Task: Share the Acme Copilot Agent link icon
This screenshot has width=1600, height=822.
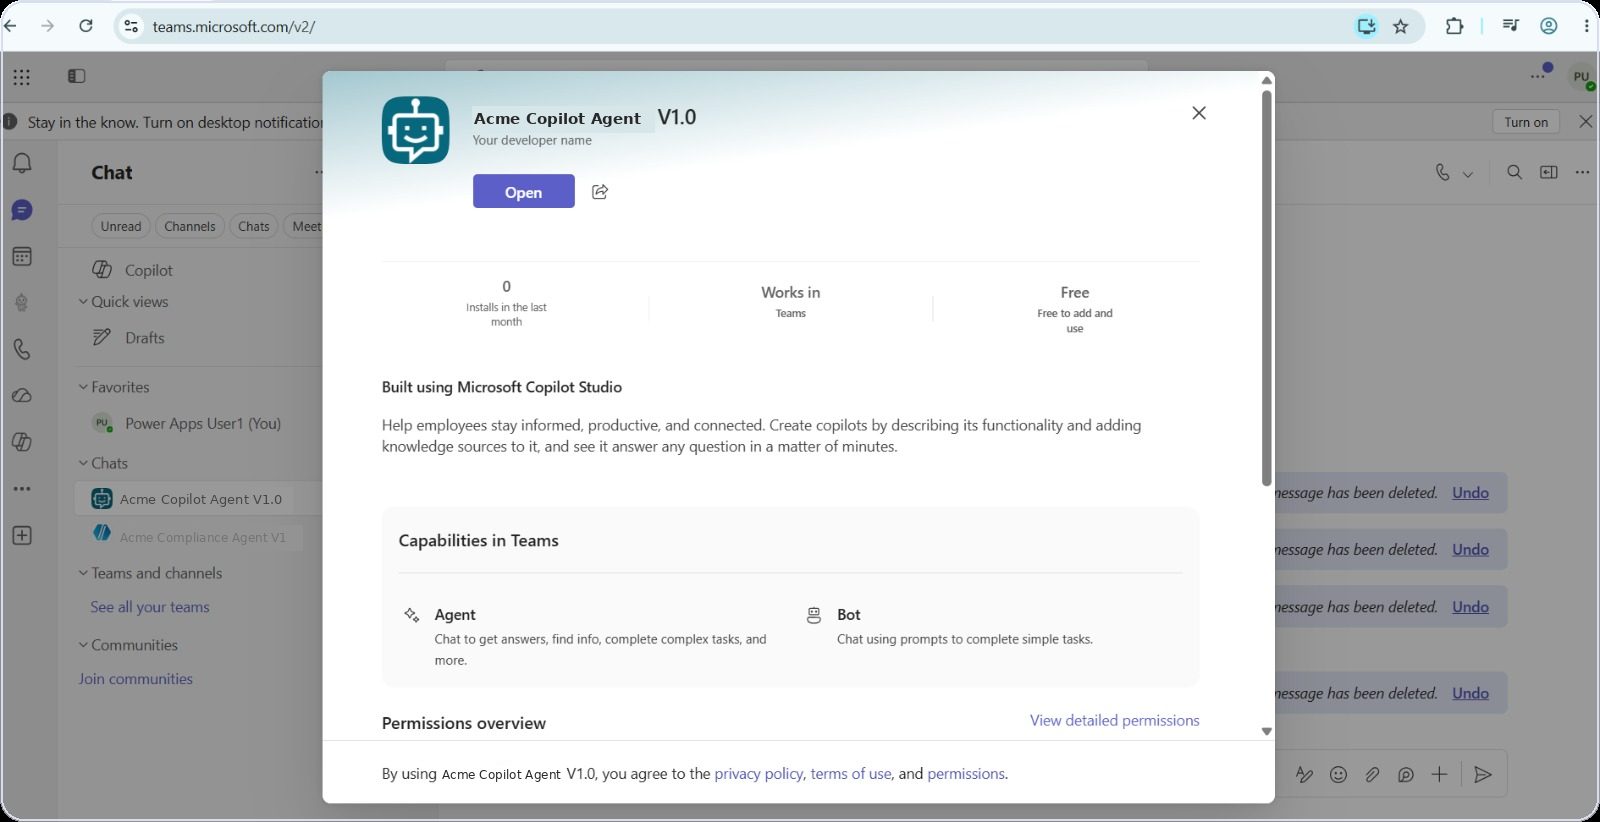Action: click(x=600, y=192)
